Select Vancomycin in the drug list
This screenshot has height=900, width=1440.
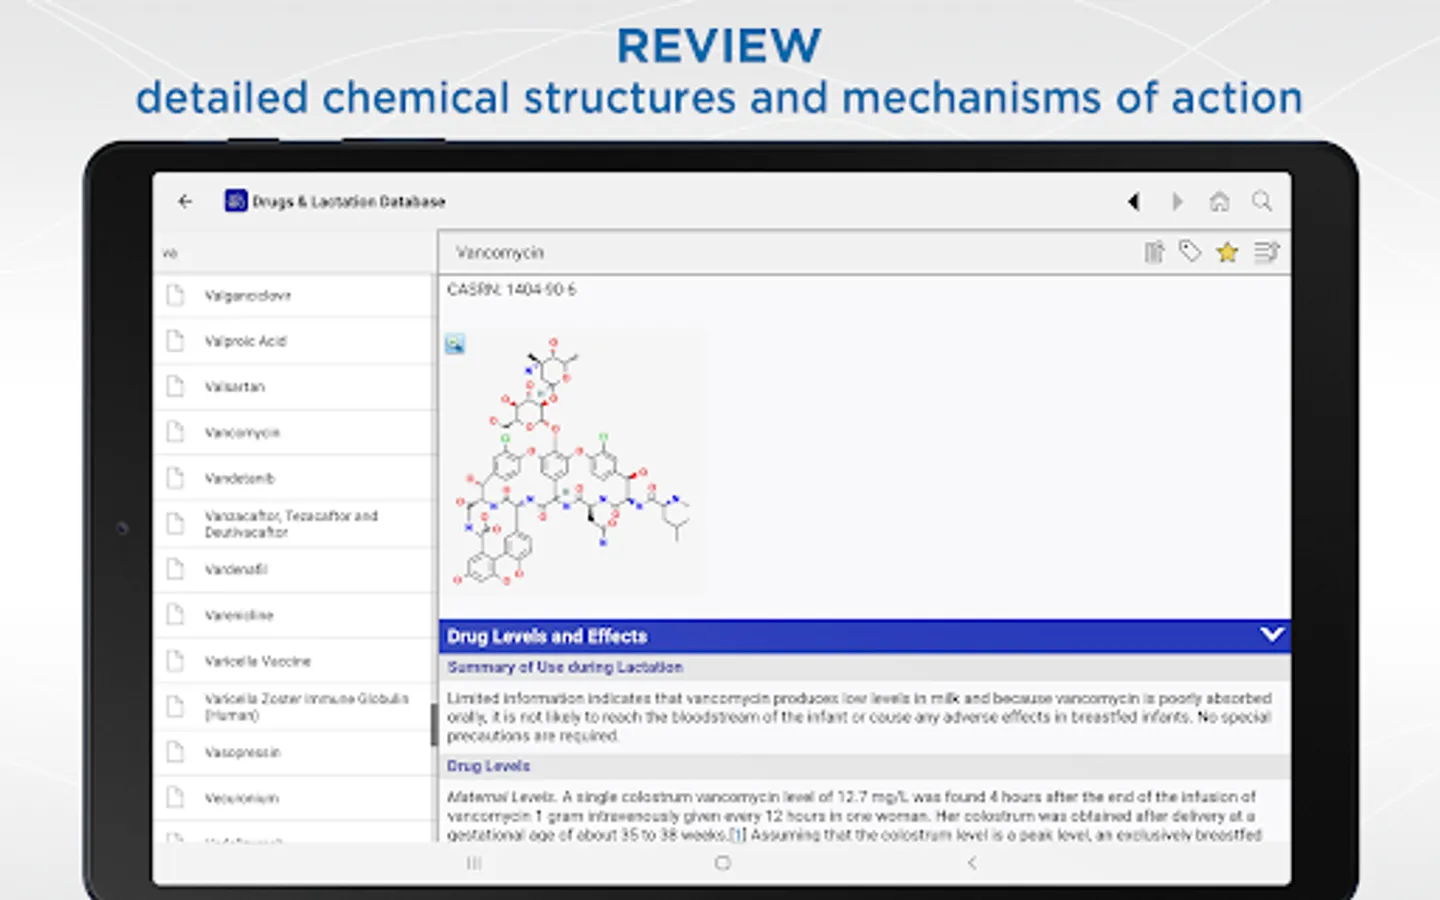(295, 433)
